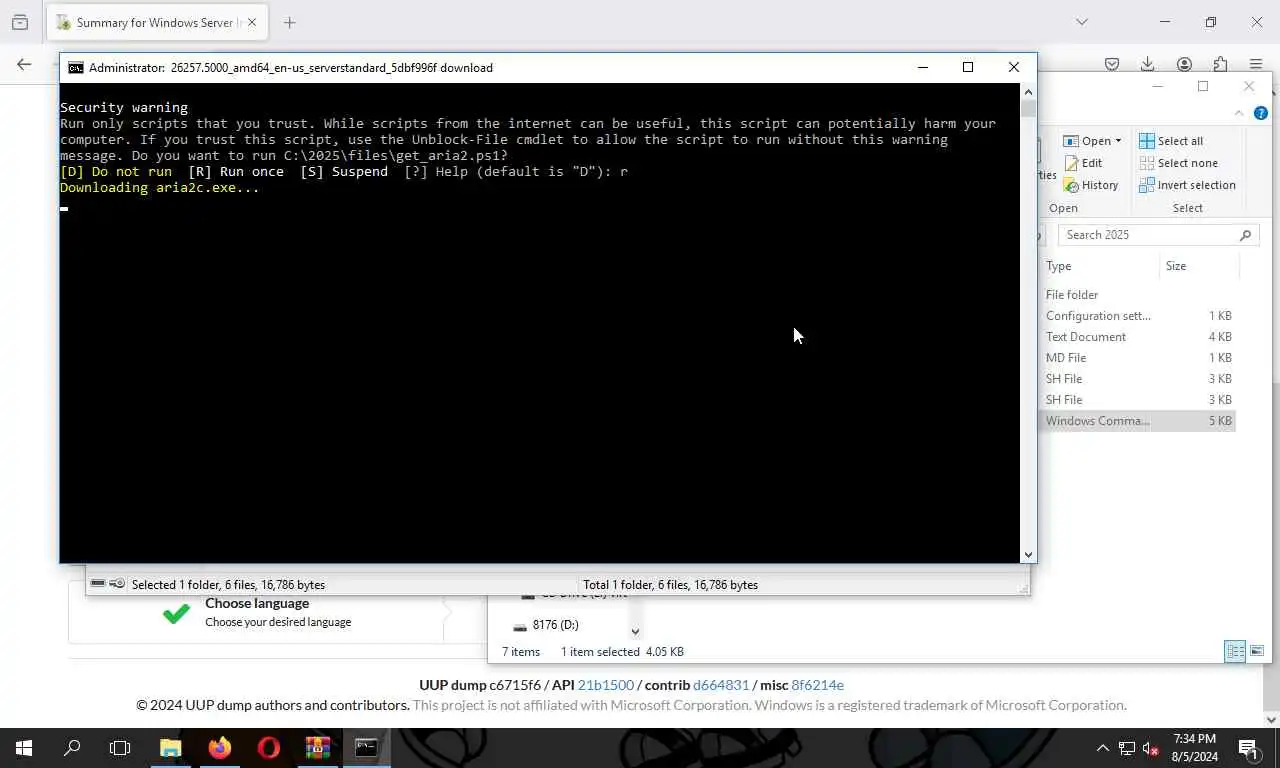
Task: Close the Administrator command prompt window
Action: point(1014,67)
